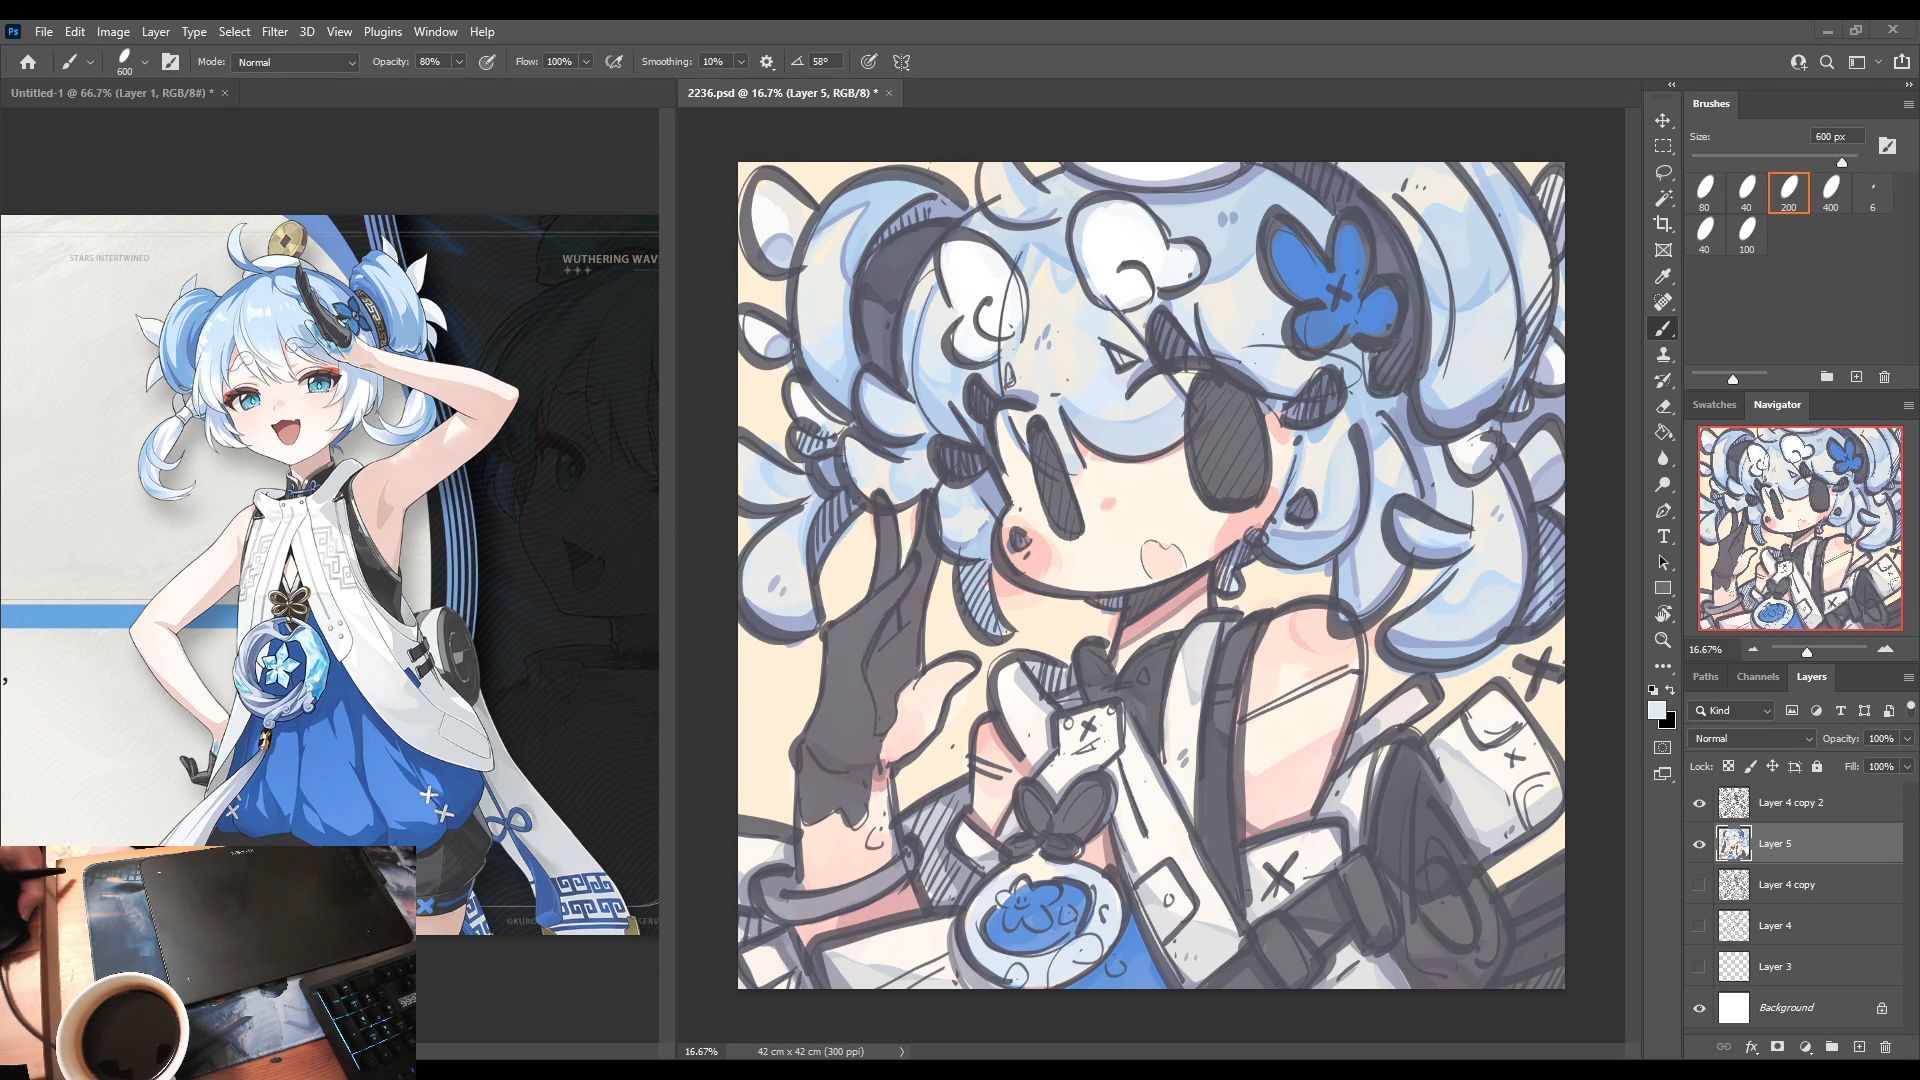The width and height of the screenshot is (1920, 1080).
Task: Click the brush Size input field
Action: pos(1837,137)
